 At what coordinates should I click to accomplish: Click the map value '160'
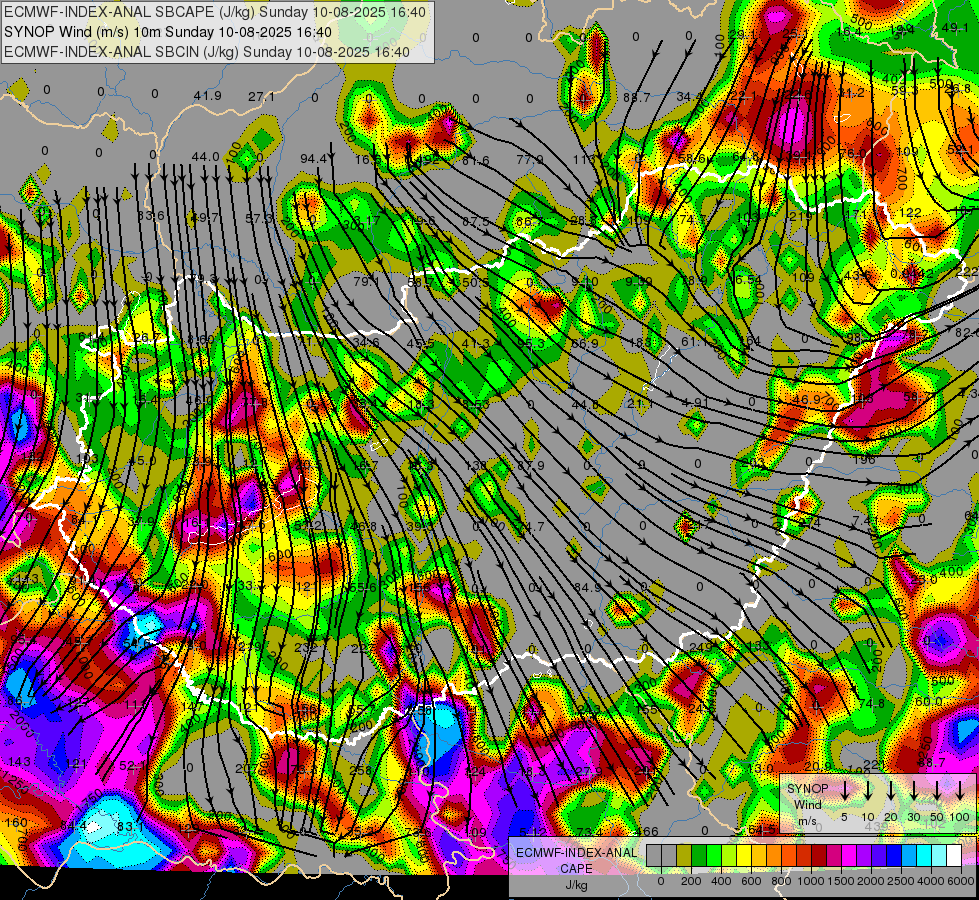tap(16, 822)
